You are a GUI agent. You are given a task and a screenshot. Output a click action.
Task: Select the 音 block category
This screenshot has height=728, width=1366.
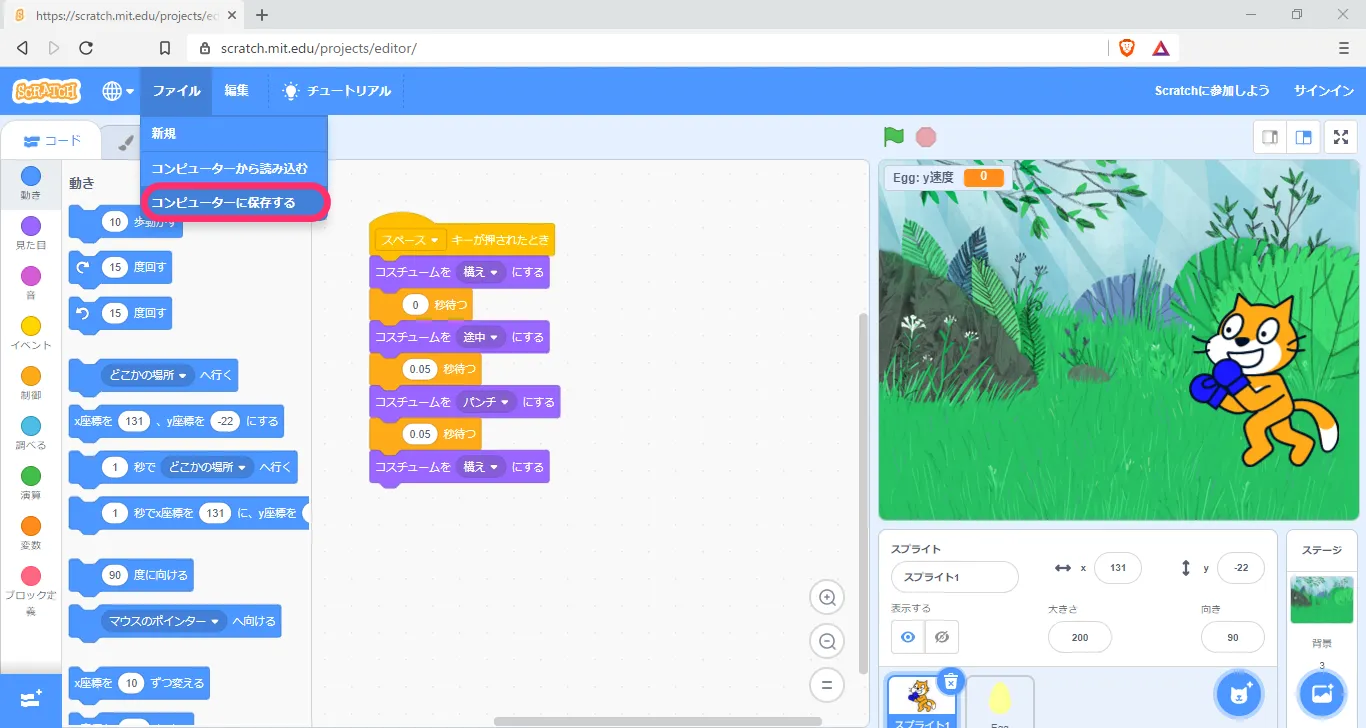pyautogui.click(x=31, y=284)
